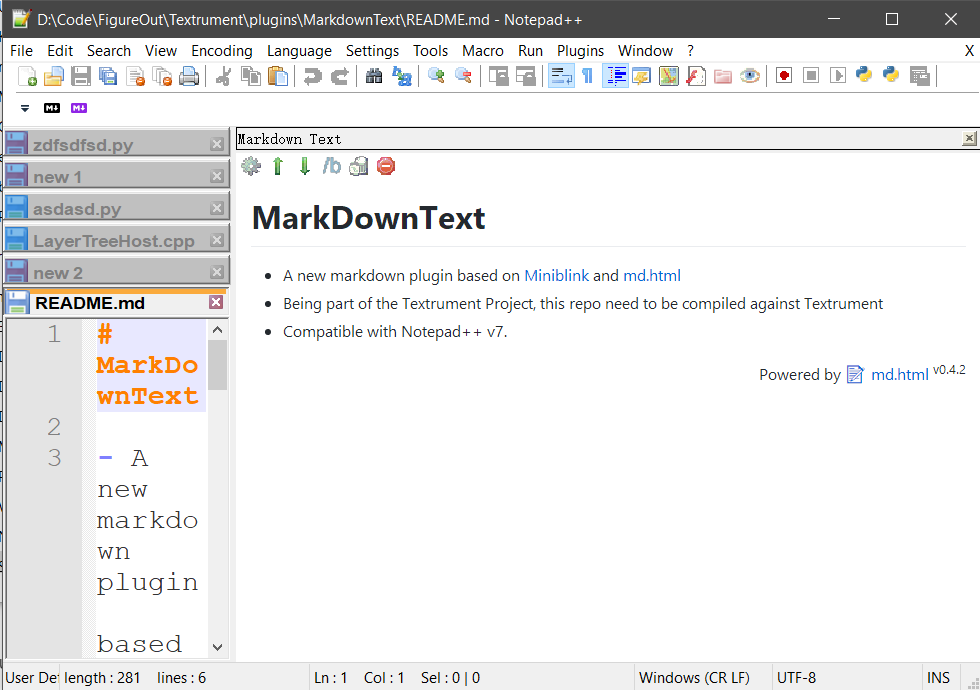Toggle Show All Characters pilcrow icon
The width and height of the screenshot is (980, 690).
pos(588,76)
